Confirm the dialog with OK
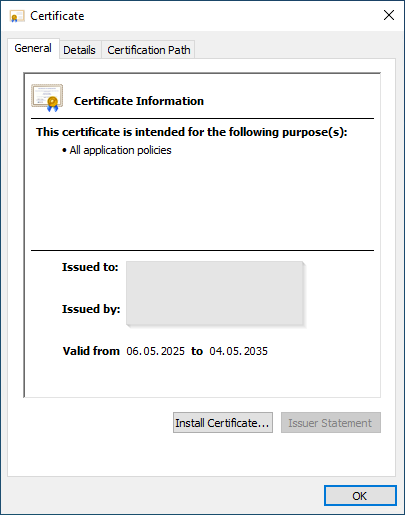Screen dimensions: 405x515 (360, 496)
